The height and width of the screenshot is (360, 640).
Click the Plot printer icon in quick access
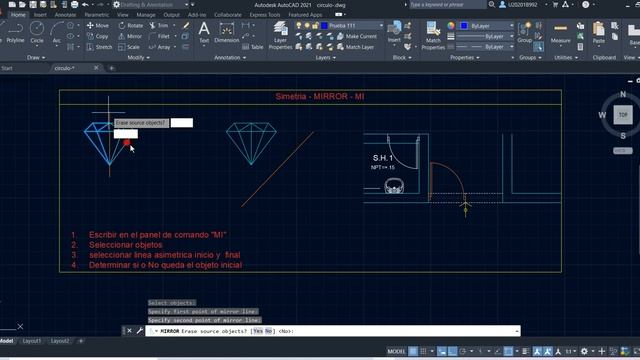click(x=74, y=4)
